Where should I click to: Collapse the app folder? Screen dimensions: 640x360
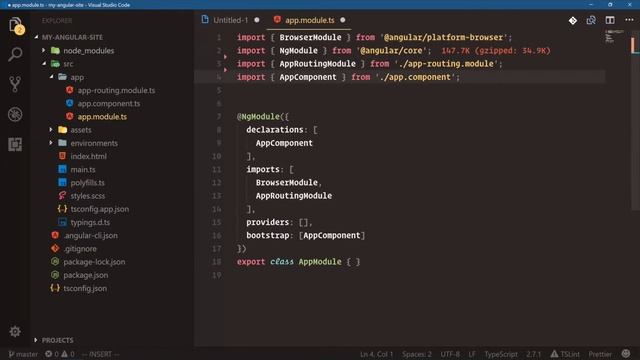pos(51,77)
